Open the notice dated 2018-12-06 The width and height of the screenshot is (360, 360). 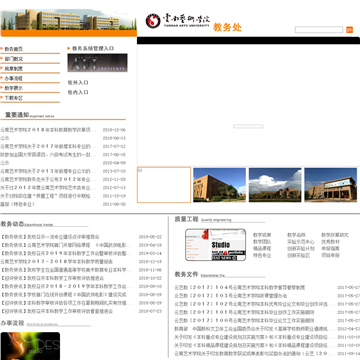coord(48,130)
